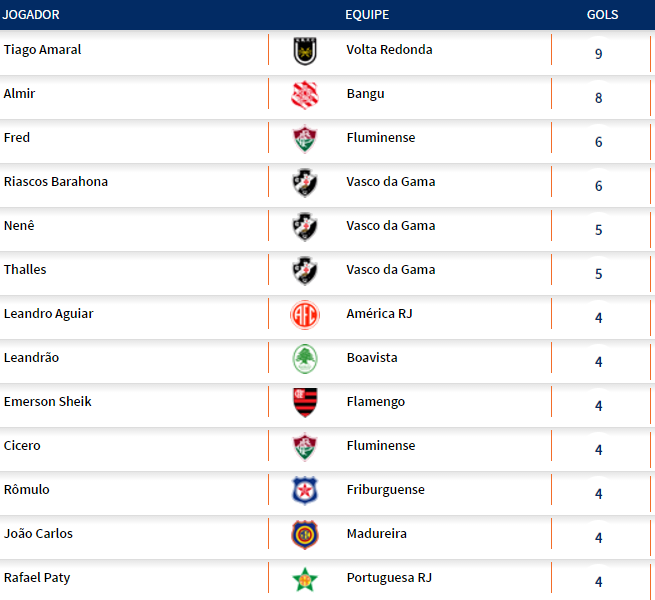Click the América RJ club crest
This screenshot has height=600, width=655.
304,315
